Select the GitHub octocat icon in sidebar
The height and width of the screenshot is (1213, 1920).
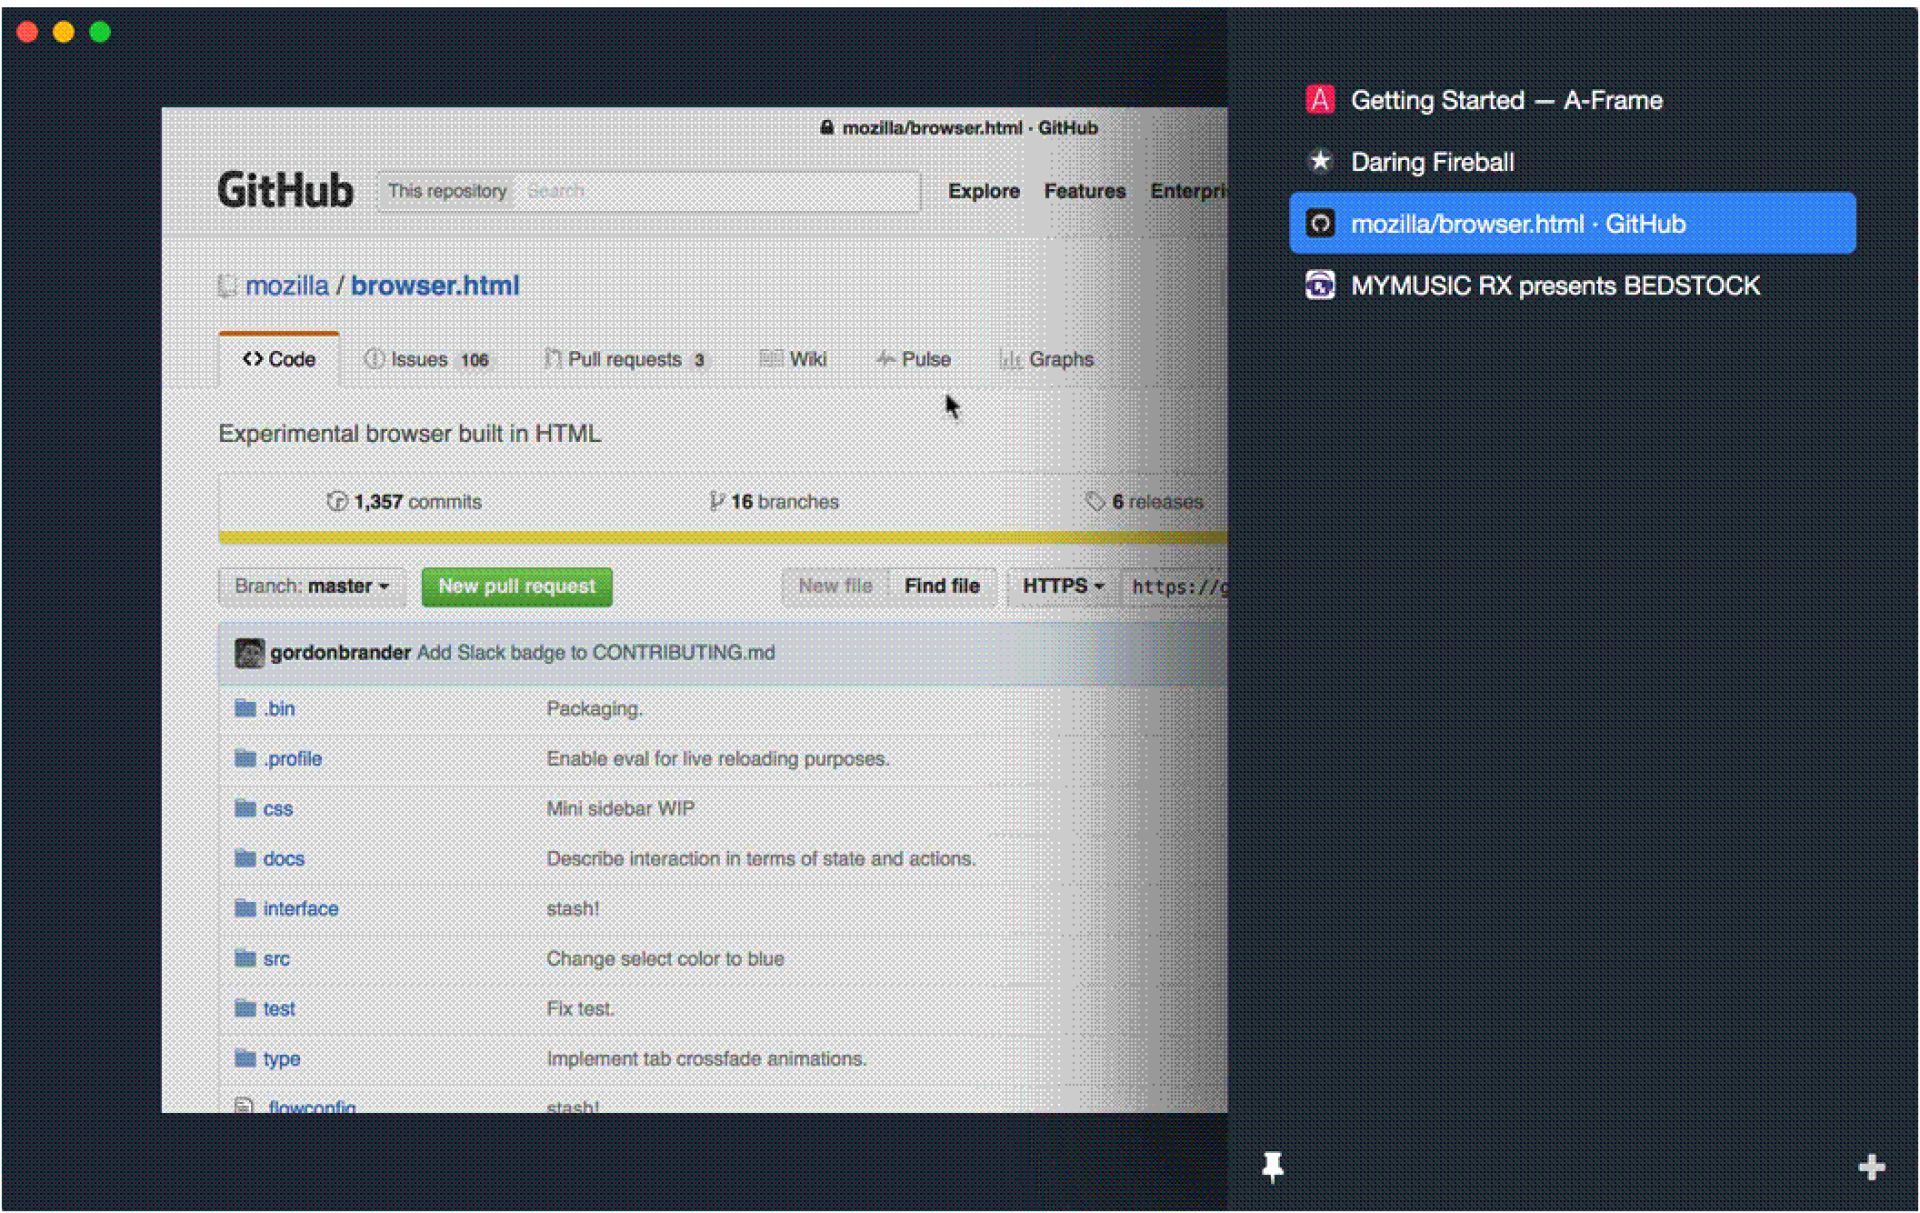[x=1321, y=223]
